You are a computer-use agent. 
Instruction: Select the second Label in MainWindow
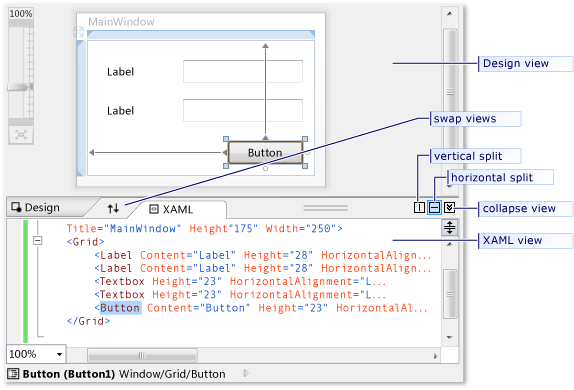coord(120,111)
